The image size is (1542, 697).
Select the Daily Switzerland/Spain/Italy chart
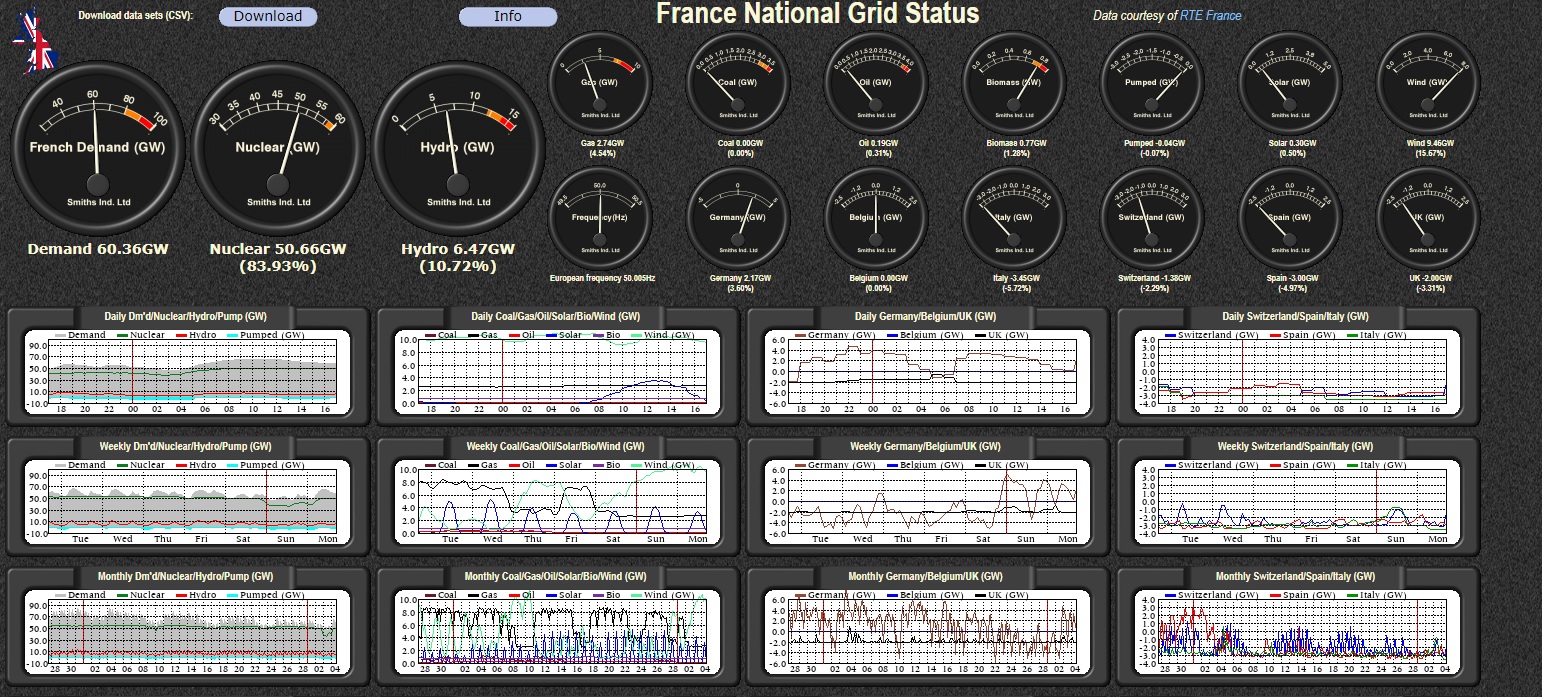click(x=1297, y=372)
